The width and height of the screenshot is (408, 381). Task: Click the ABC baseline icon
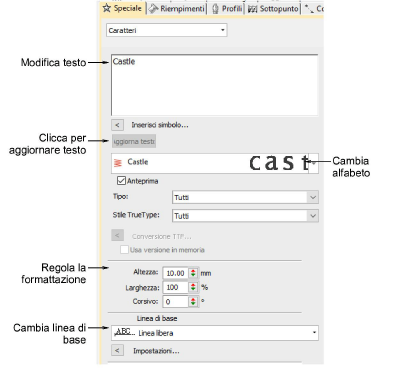pyautogui.click(x=124, y=332)
